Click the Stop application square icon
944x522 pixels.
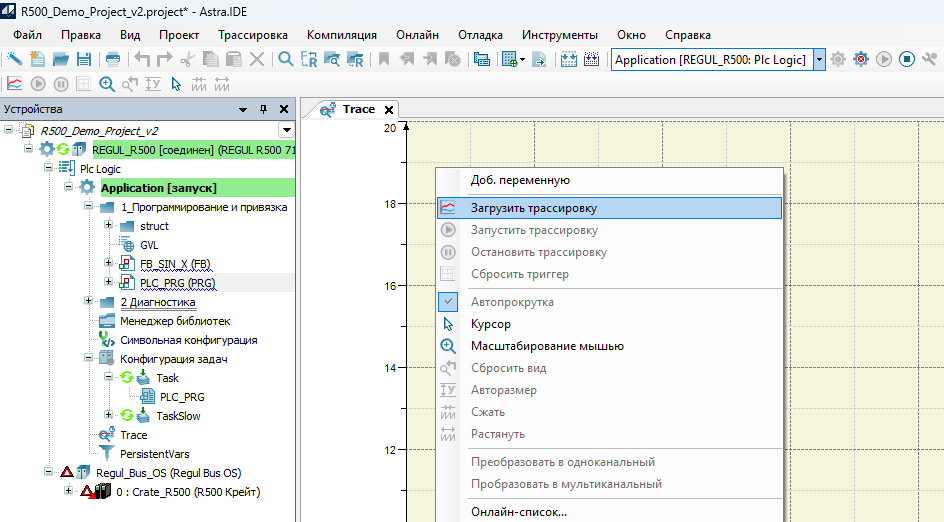pyautogui.click(x=907, y=60)
